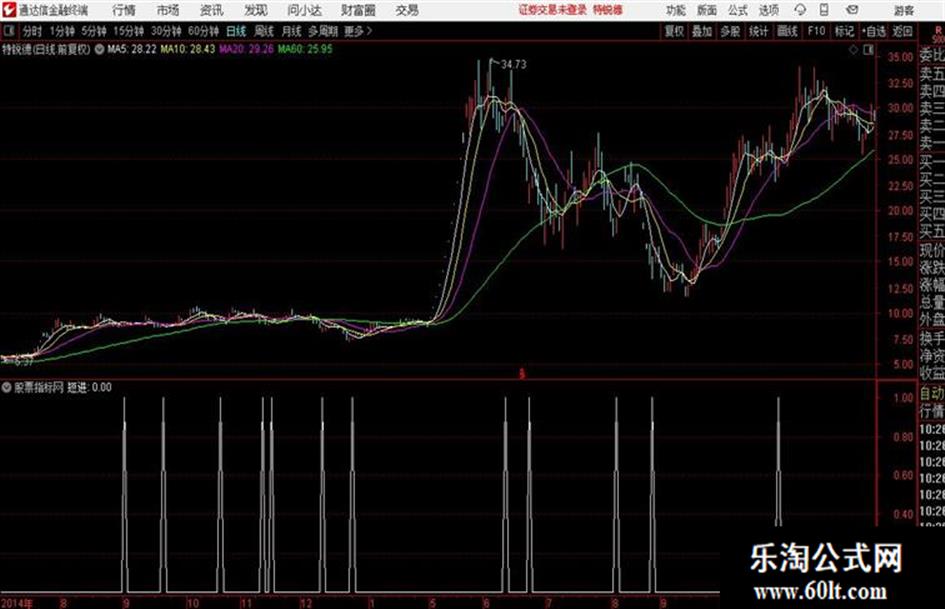945x609 pixels.
Task: Switch to 5分钟 period tab
Action: point(93,31)
